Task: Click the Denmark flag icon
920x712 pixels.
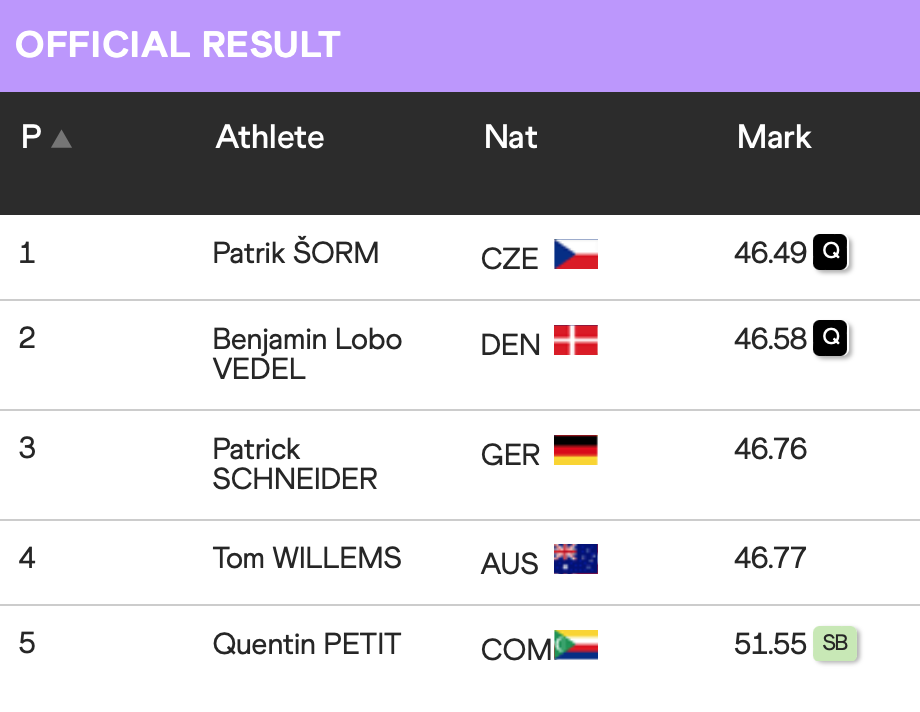Action: tap(576, 341)
